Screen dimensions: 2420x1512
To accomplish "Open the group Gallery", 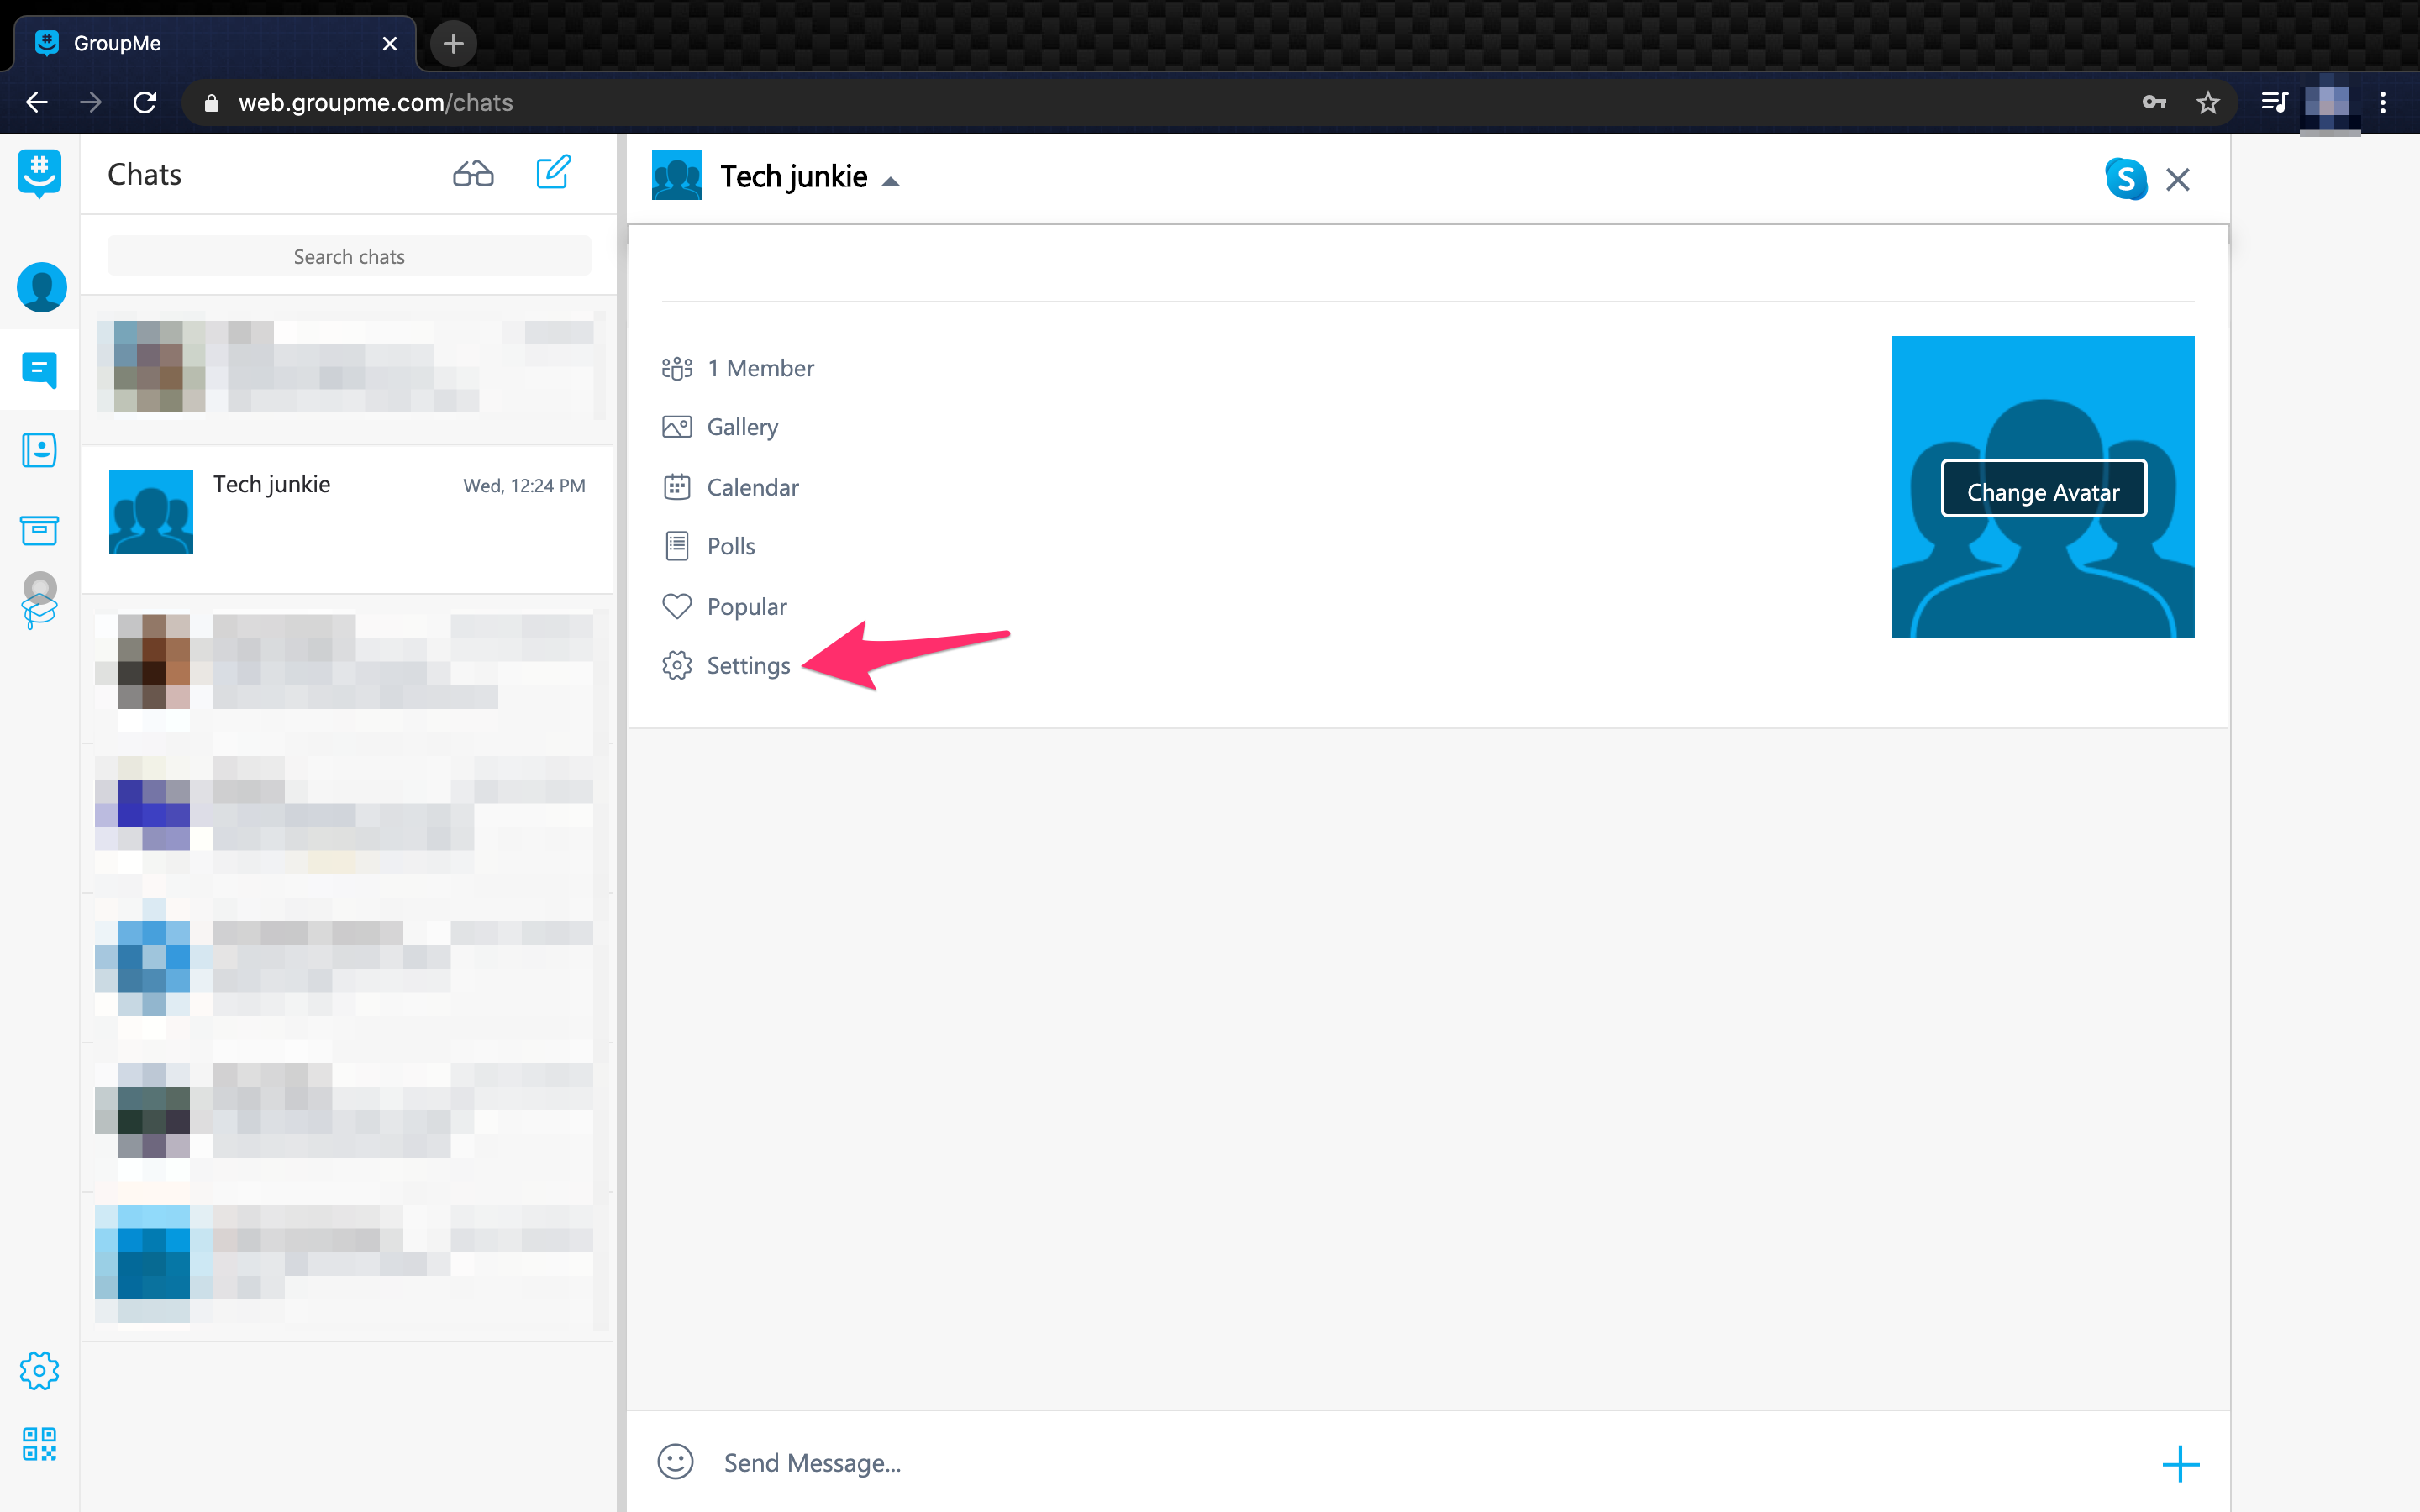I will click(x=741, y=427).
